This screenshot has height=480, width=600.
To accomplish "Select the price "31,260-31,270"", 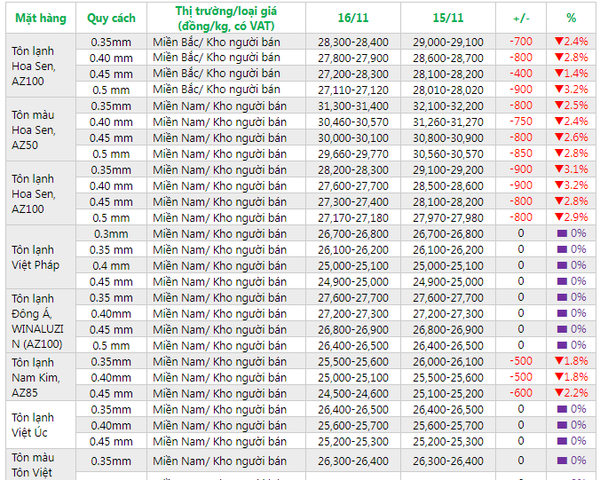I will tap(448, 122).
